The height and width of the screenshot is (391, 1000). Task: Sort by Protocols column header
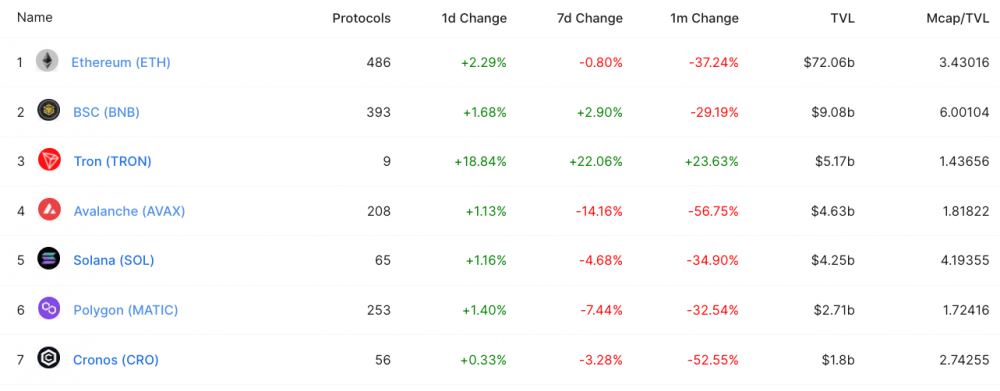[x=362, y=18]
